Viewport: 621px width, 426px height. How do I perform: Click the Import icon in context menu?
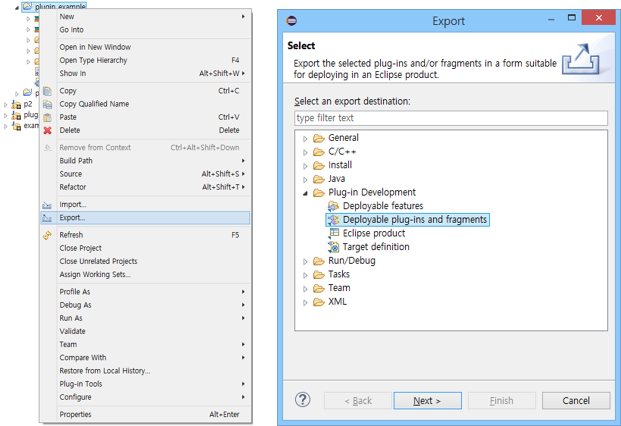[x=47, y=205]
